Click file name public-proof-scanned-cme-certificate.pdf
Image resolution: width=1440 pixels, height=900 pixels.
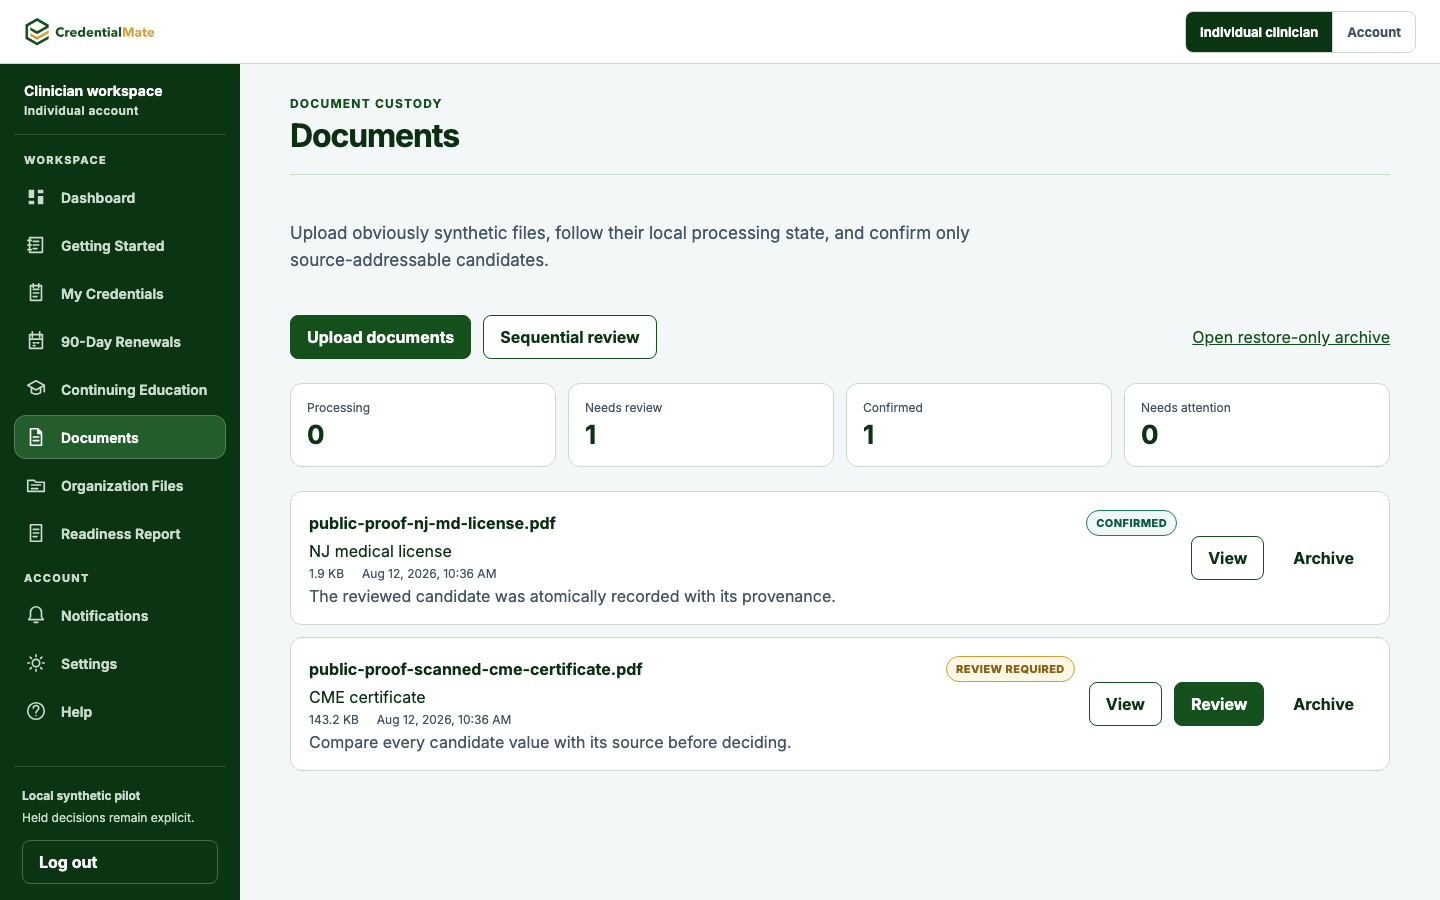[x=476, y=669]
